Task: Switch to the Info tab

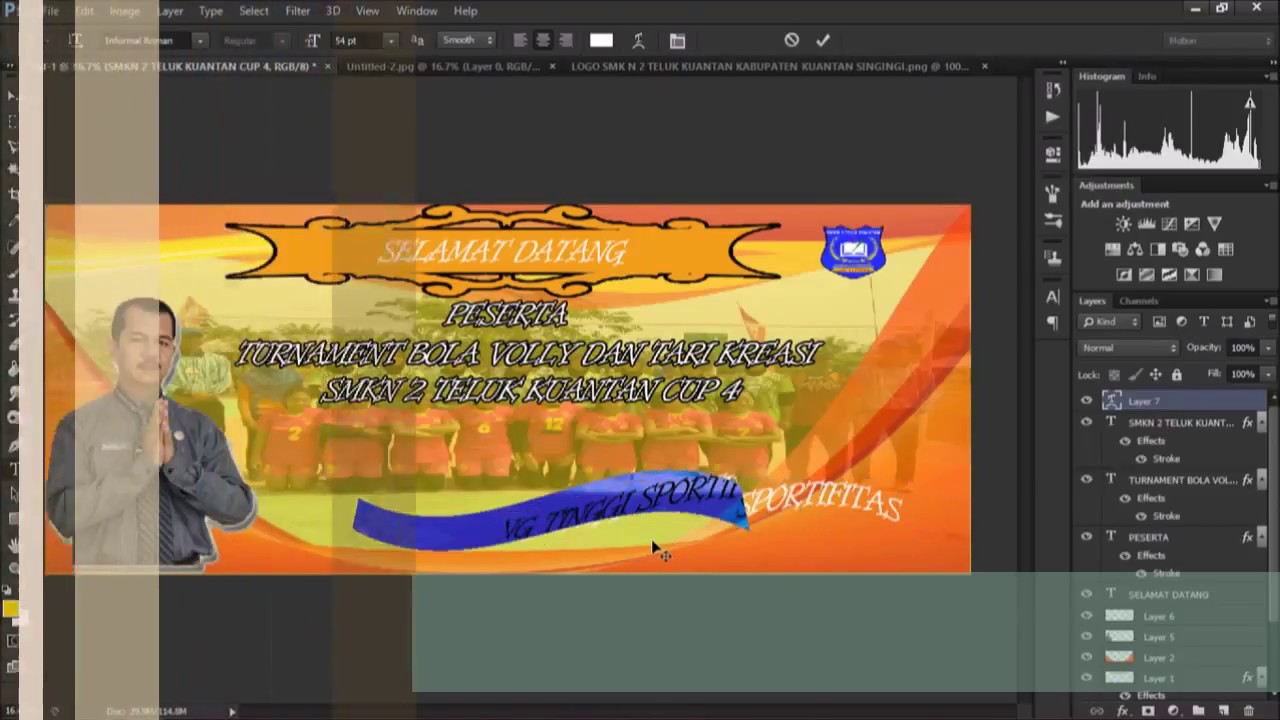Action: (1147, 76)
